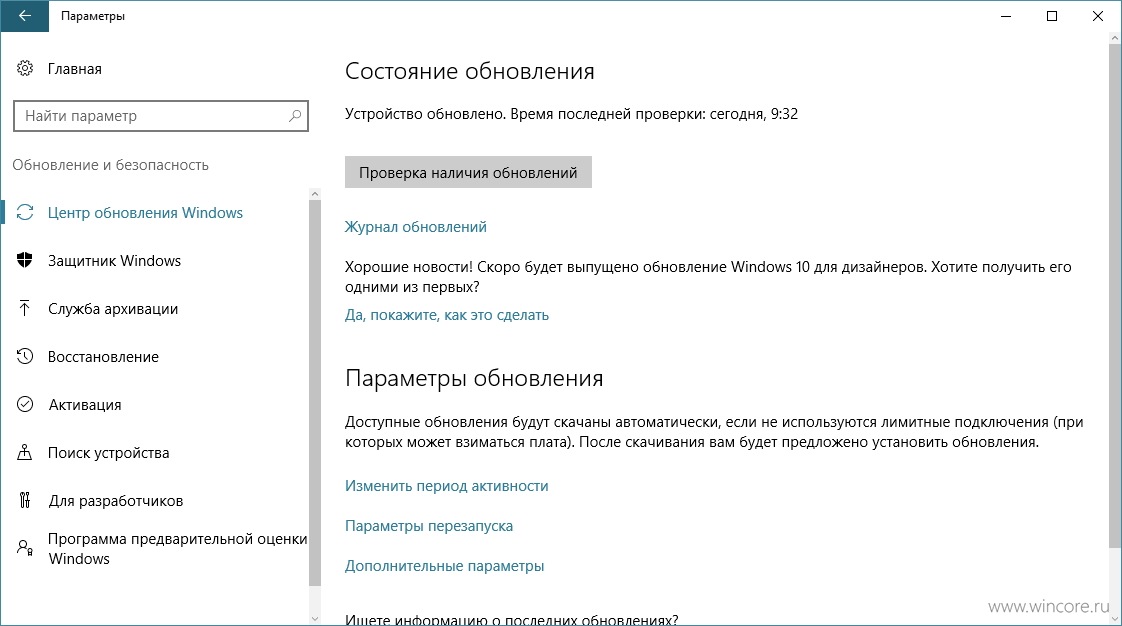
Task: Click the Activation checkmark circle icon
Action: click(25, 404)
